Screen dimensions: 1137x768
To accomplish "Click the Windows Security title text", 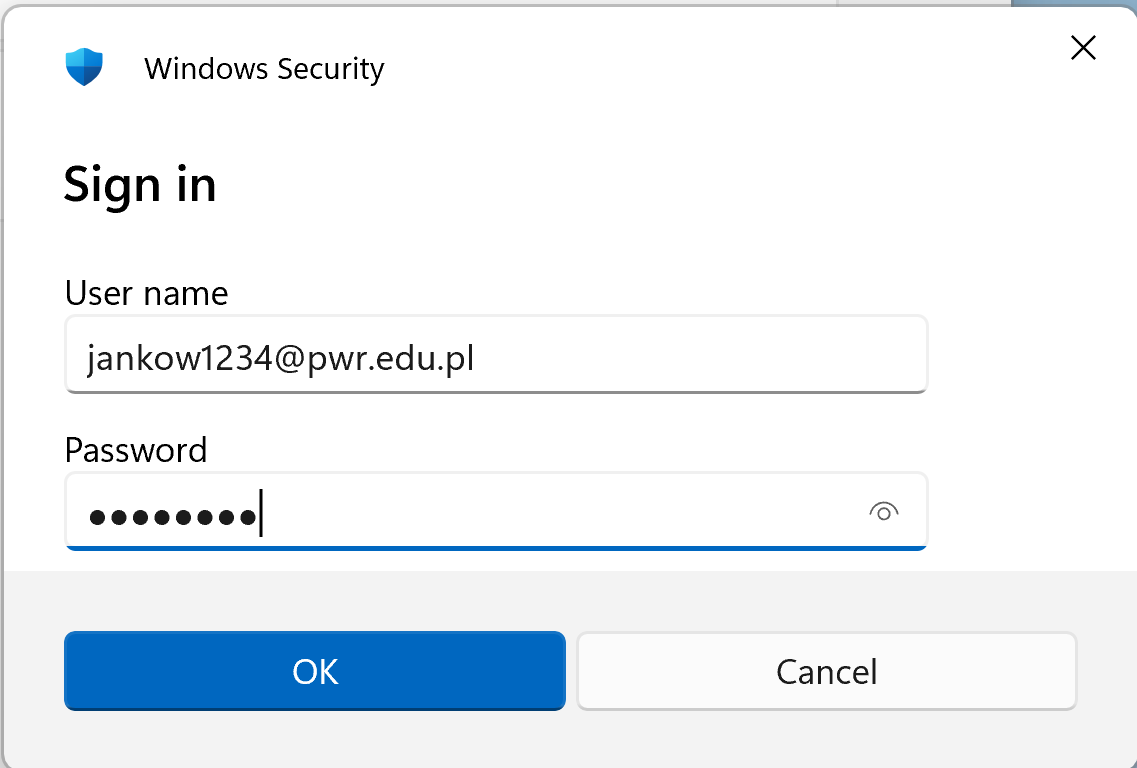I will pyautogui.click(x=264, y=69).
